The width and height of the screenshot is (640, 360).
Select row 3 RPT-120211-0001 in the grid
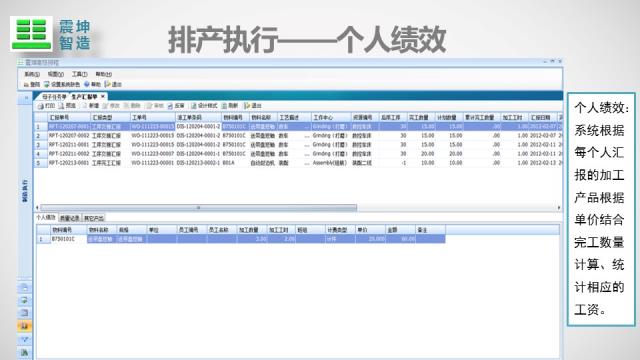[x=298, y=145]
